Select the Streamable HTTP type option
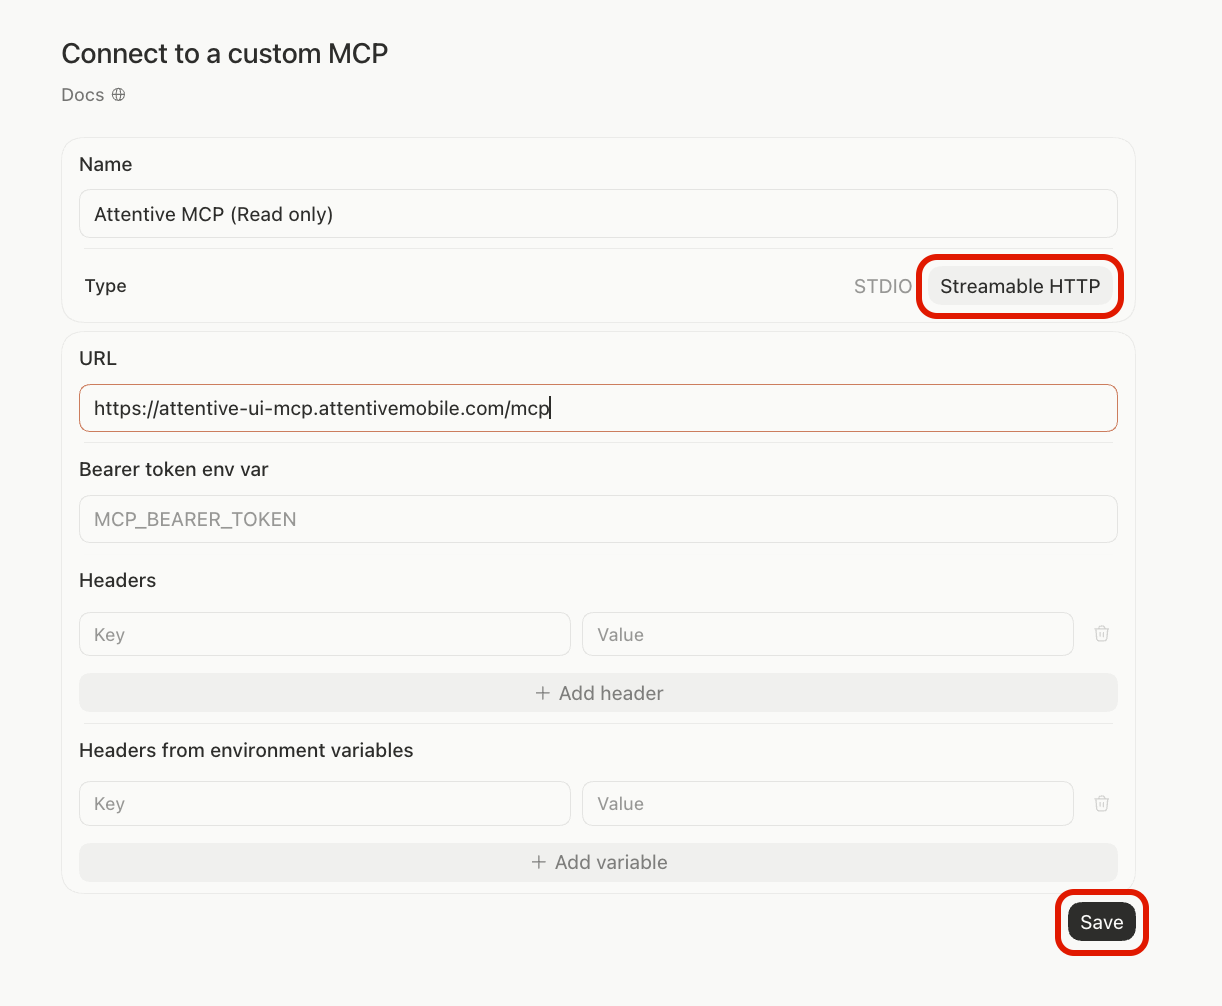 click(x=1020, y=286)
